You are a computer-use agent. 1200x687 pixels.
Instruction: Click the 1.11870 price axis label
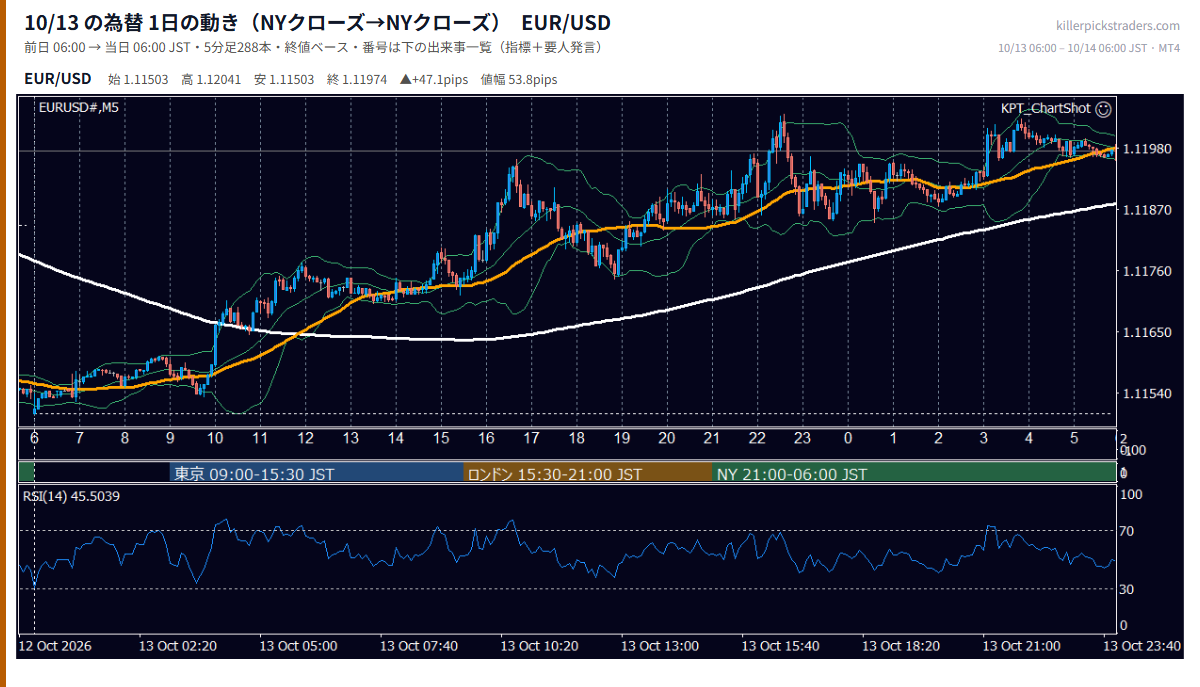[x=1147, y=210]
